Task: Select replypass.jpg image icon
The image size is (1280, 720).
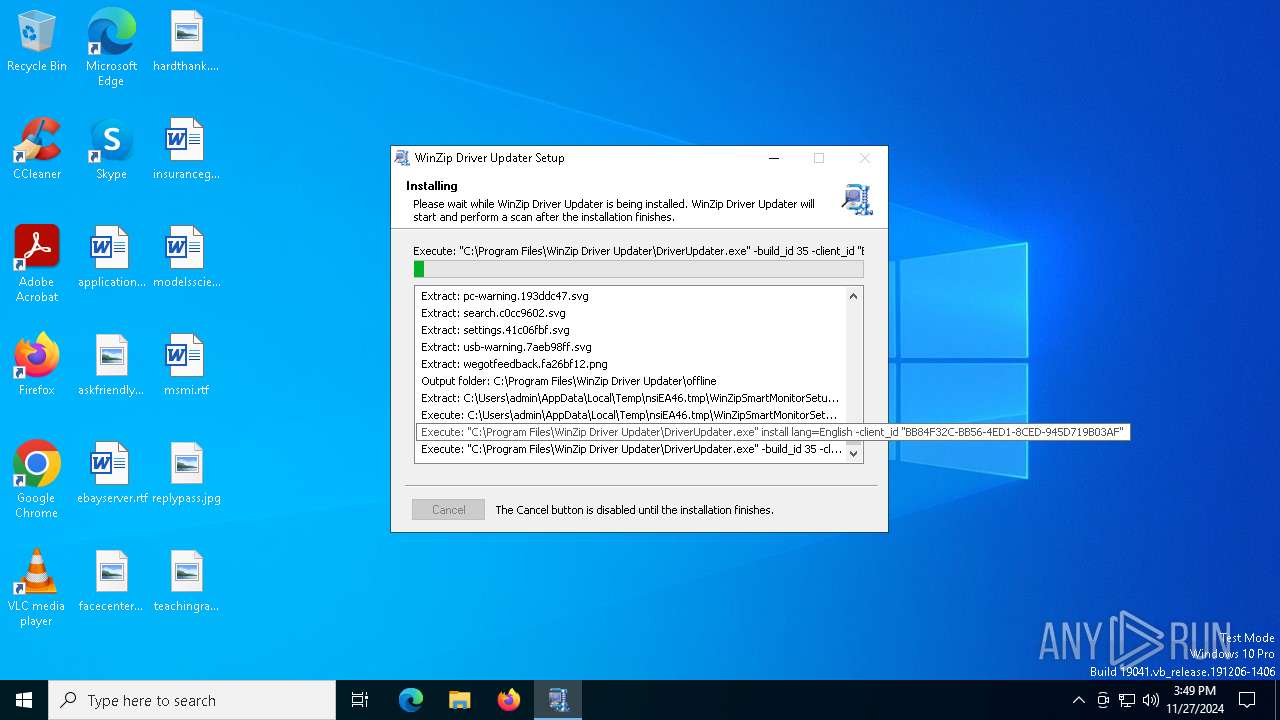Action: click(x=186, y=473)
